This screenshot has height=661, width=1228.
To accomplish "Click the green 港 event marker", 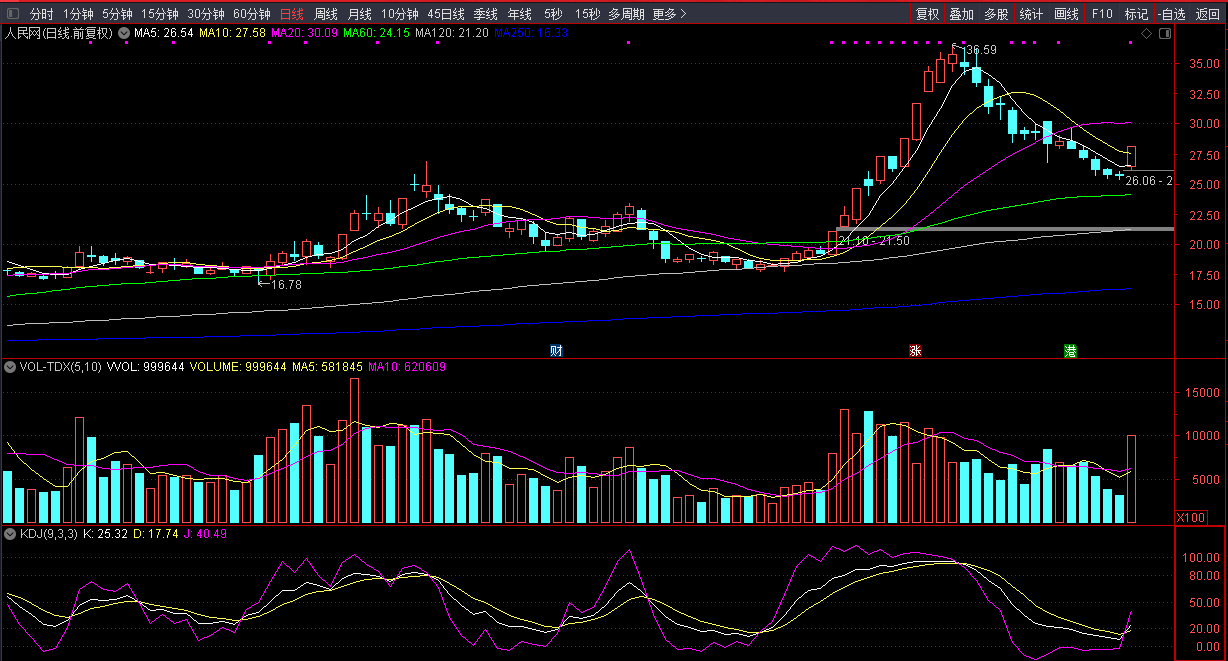I will [x=1070, y=351].
